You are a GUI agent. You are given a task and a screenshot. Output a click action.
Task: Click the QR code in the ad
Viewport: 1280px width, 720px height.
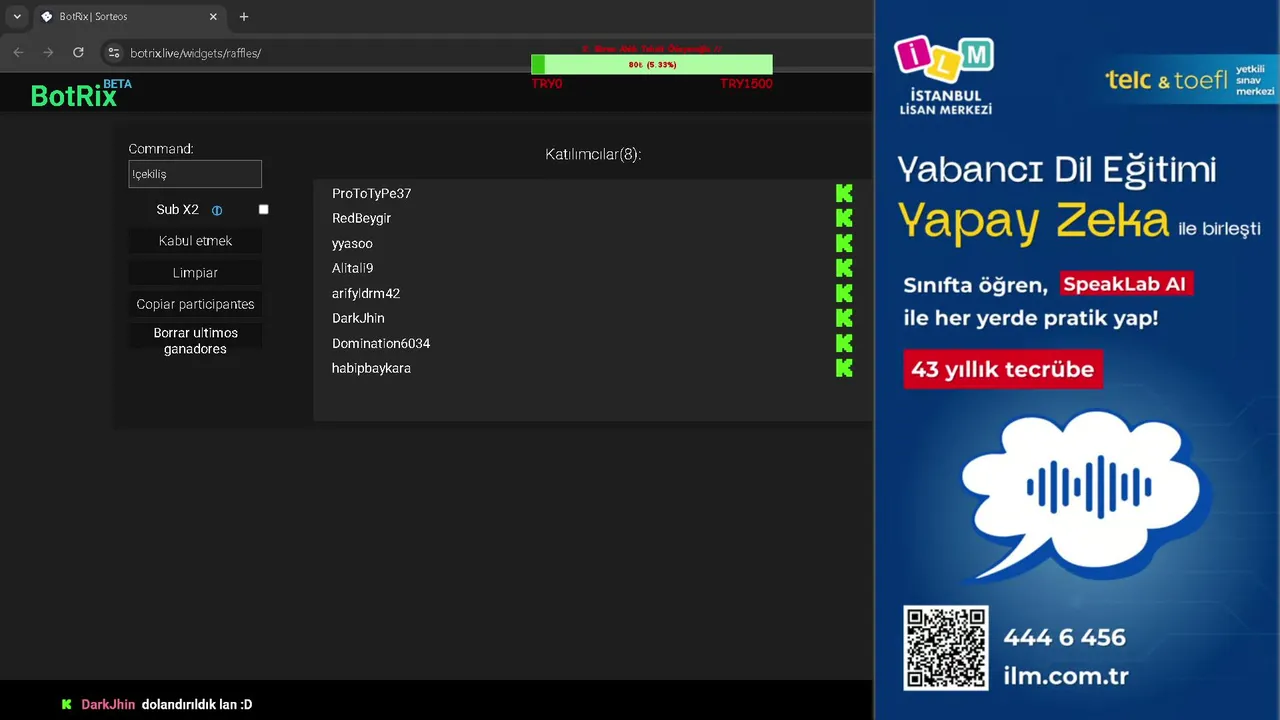(946, 648)
